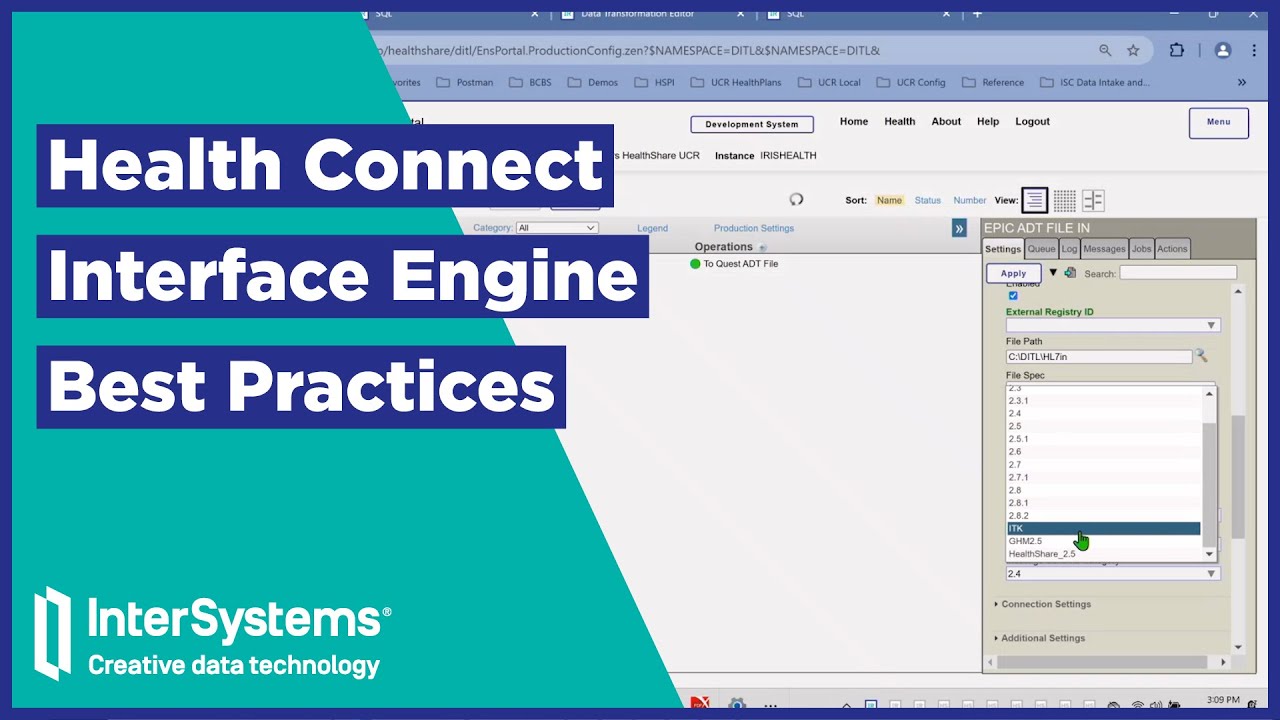Image resolution: width=1280 pixels, height=720 pixels.
Task: Click the dropdown list scrollbar down arrow
Action: pyautogui.click(x=1209, y=554)
